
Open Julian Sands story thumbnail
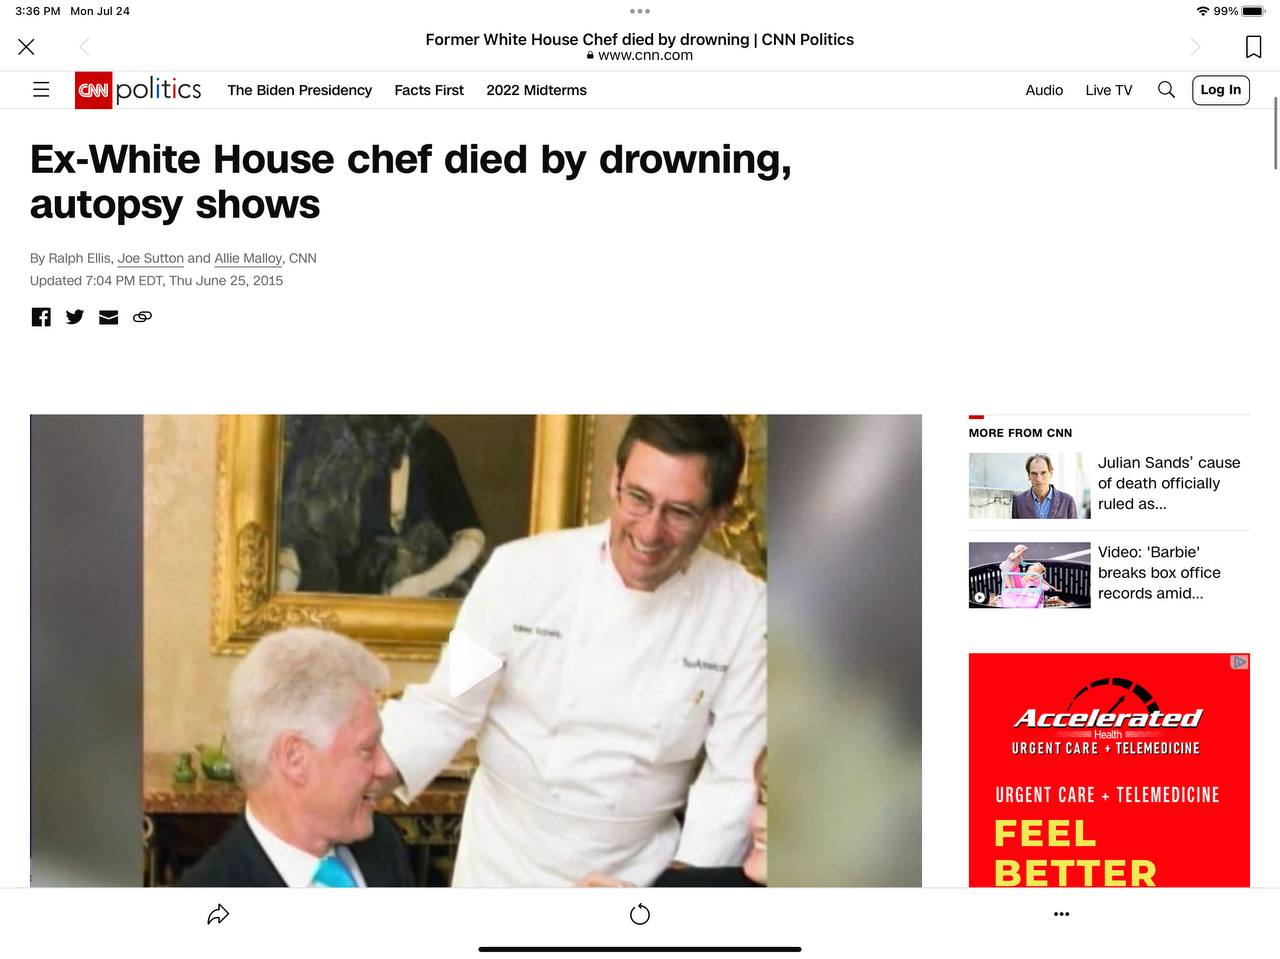pos(1030,486)
